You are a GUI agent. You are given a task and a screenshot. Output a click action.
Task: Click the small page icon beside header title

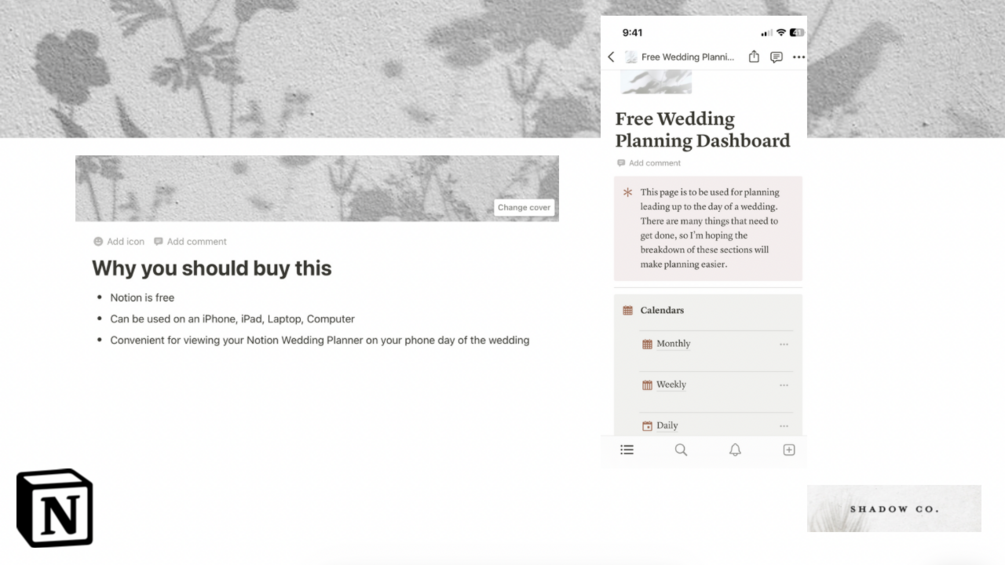pos(631,57)
